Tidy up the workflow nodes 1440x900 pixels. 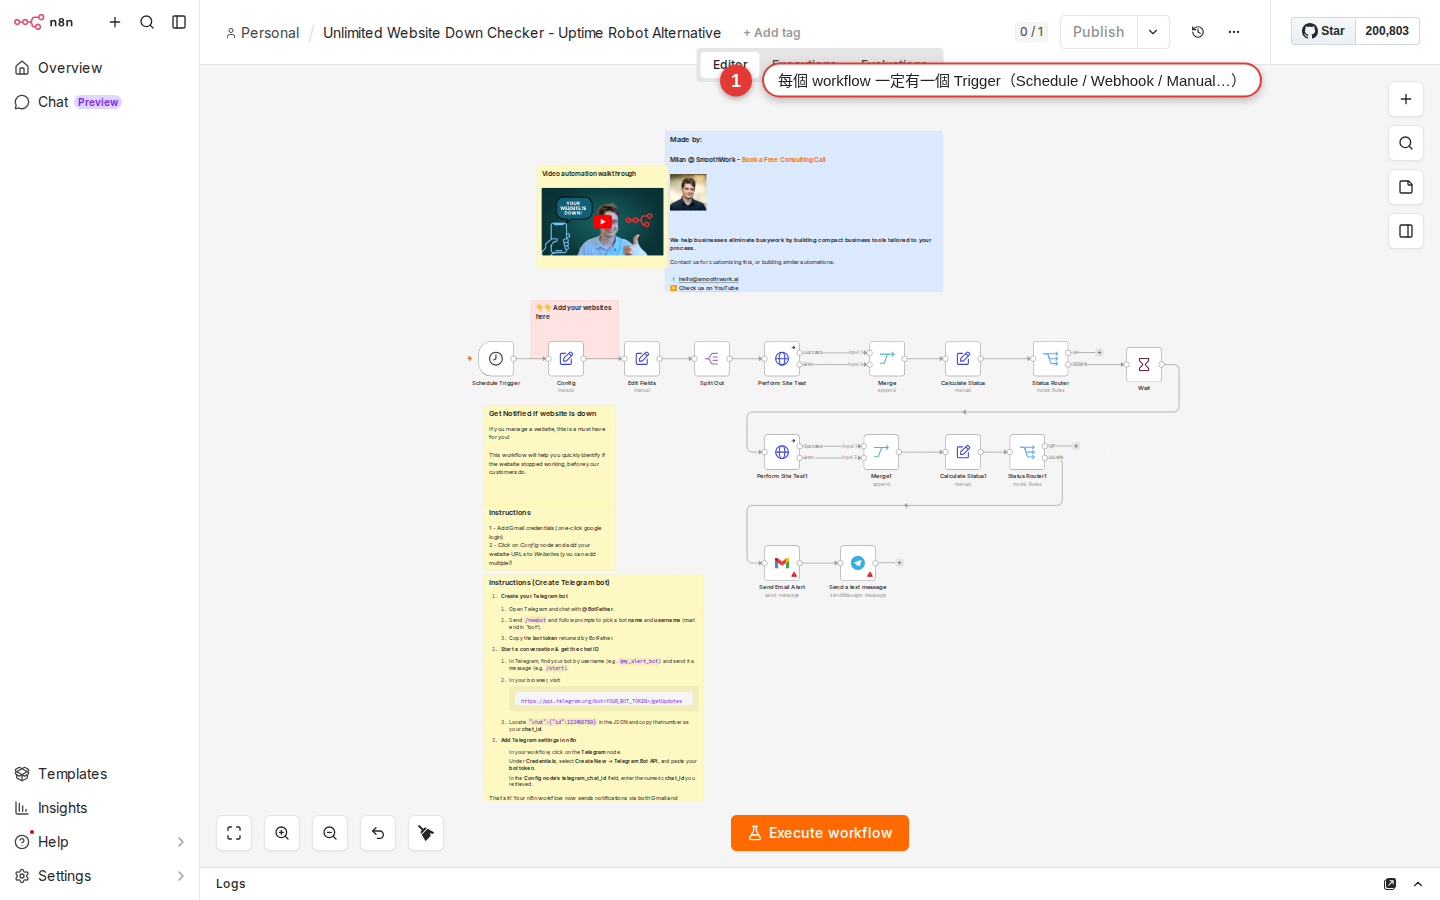point(426,833)
